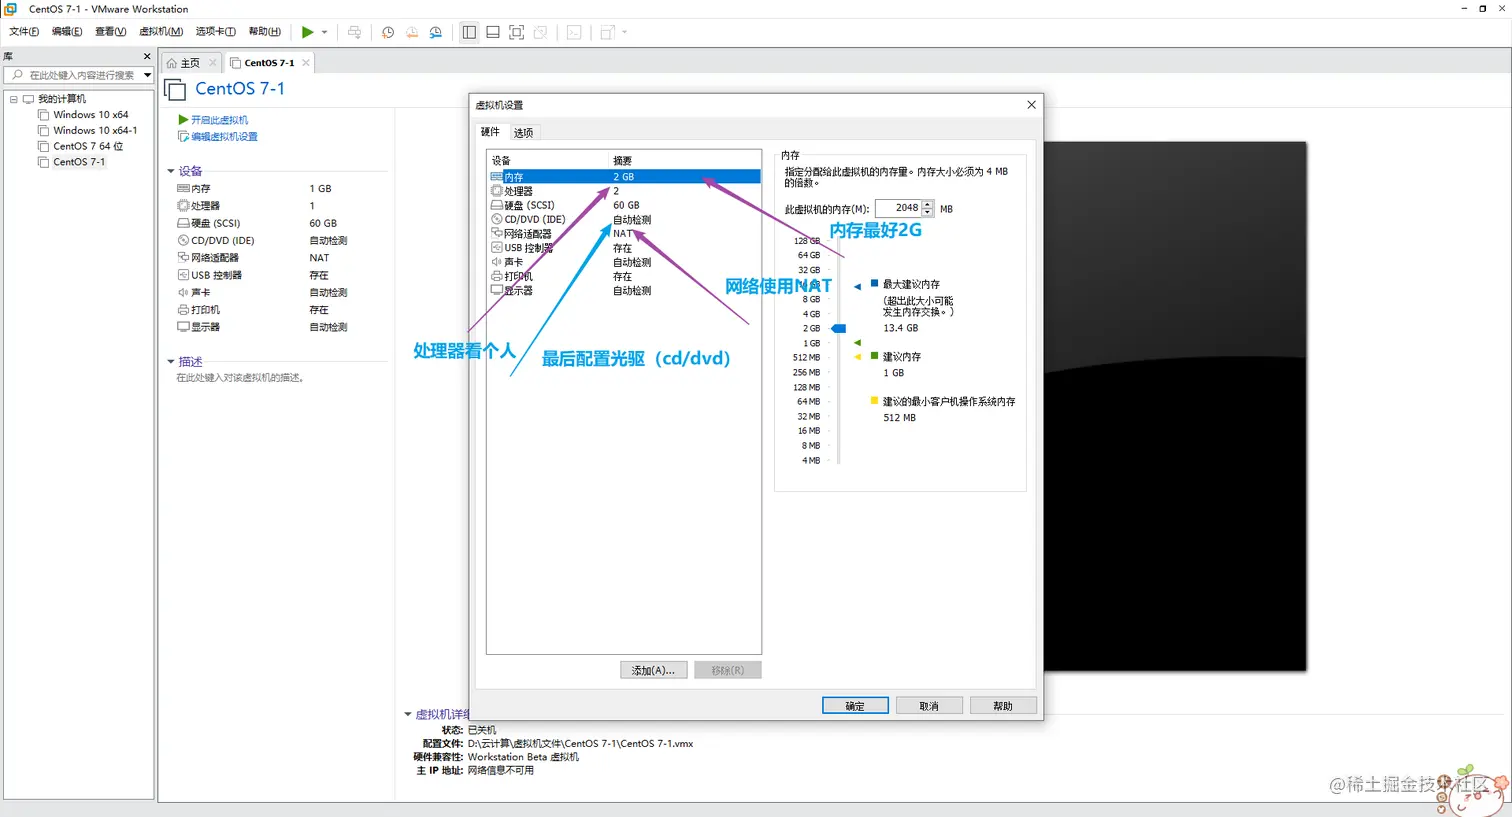Image resolution: width=1512 pixels, height=817 pixels.
Task: Open the 文件(F) menu
Action: pyautogui.click(x=24, y=32)
